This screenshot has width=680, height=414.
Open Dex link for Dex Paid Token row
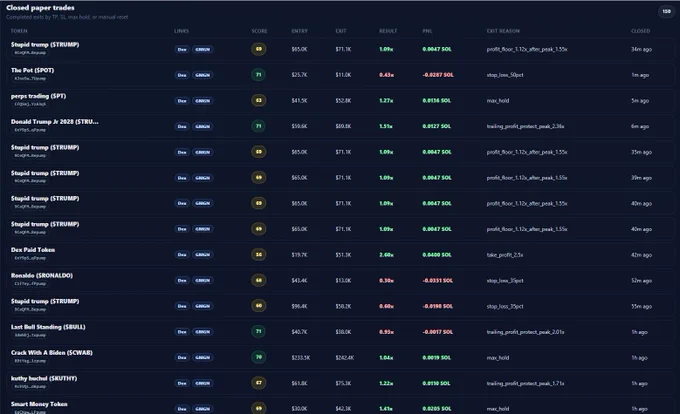pos(182,255)
